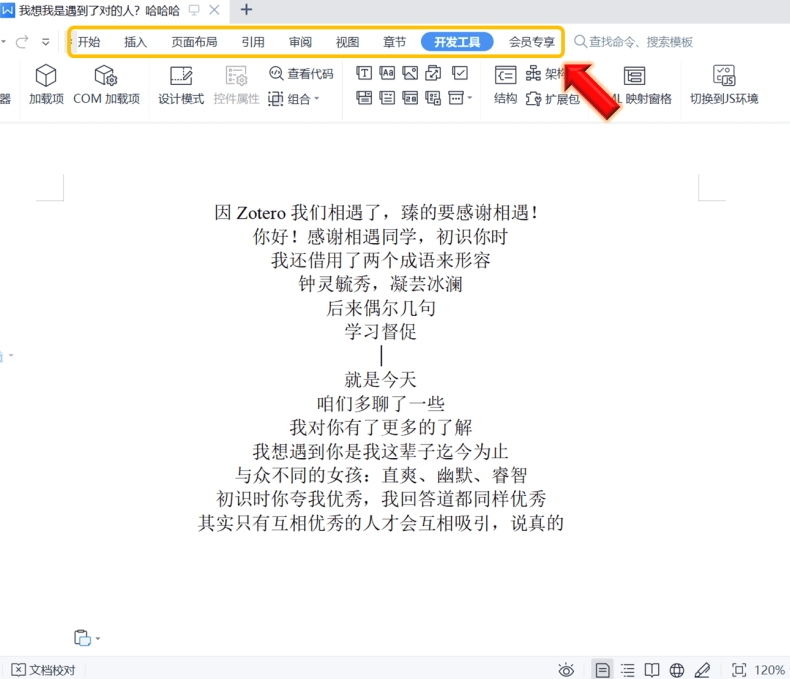
Task: Insert picture content control
Action: pyautogui.click(x=410, y=74)
